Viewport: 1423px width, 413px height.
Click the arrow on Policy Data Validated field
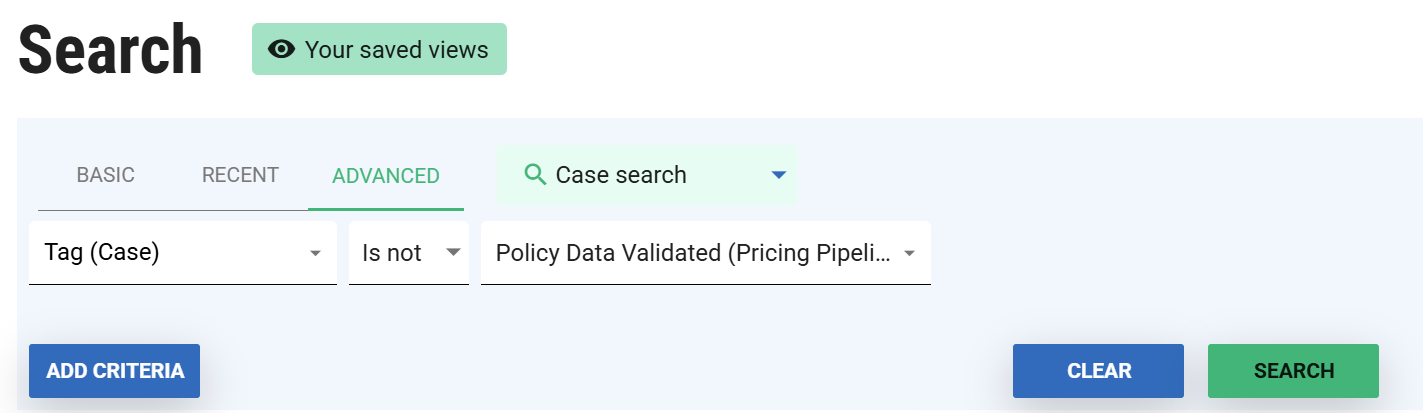(x=909, y=253)
